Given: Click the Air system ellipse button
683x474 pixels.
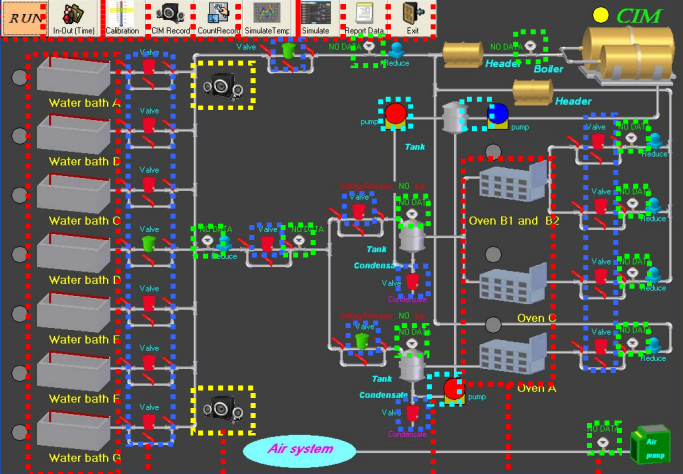Looking at the screenshot, I should [x=300, y=450].
